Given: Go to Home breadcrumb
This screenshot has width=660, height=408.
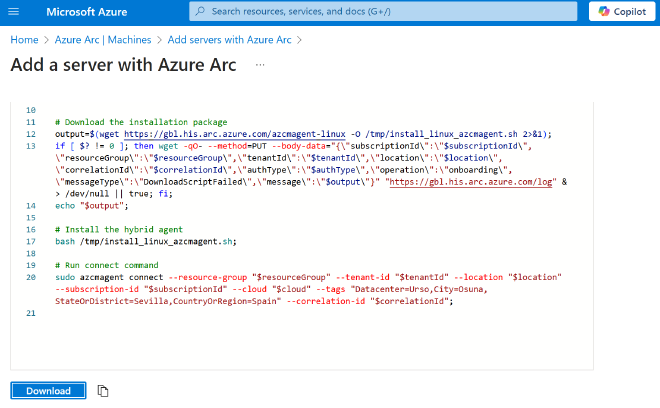Looking at the screenshot, I should [24, 40].
